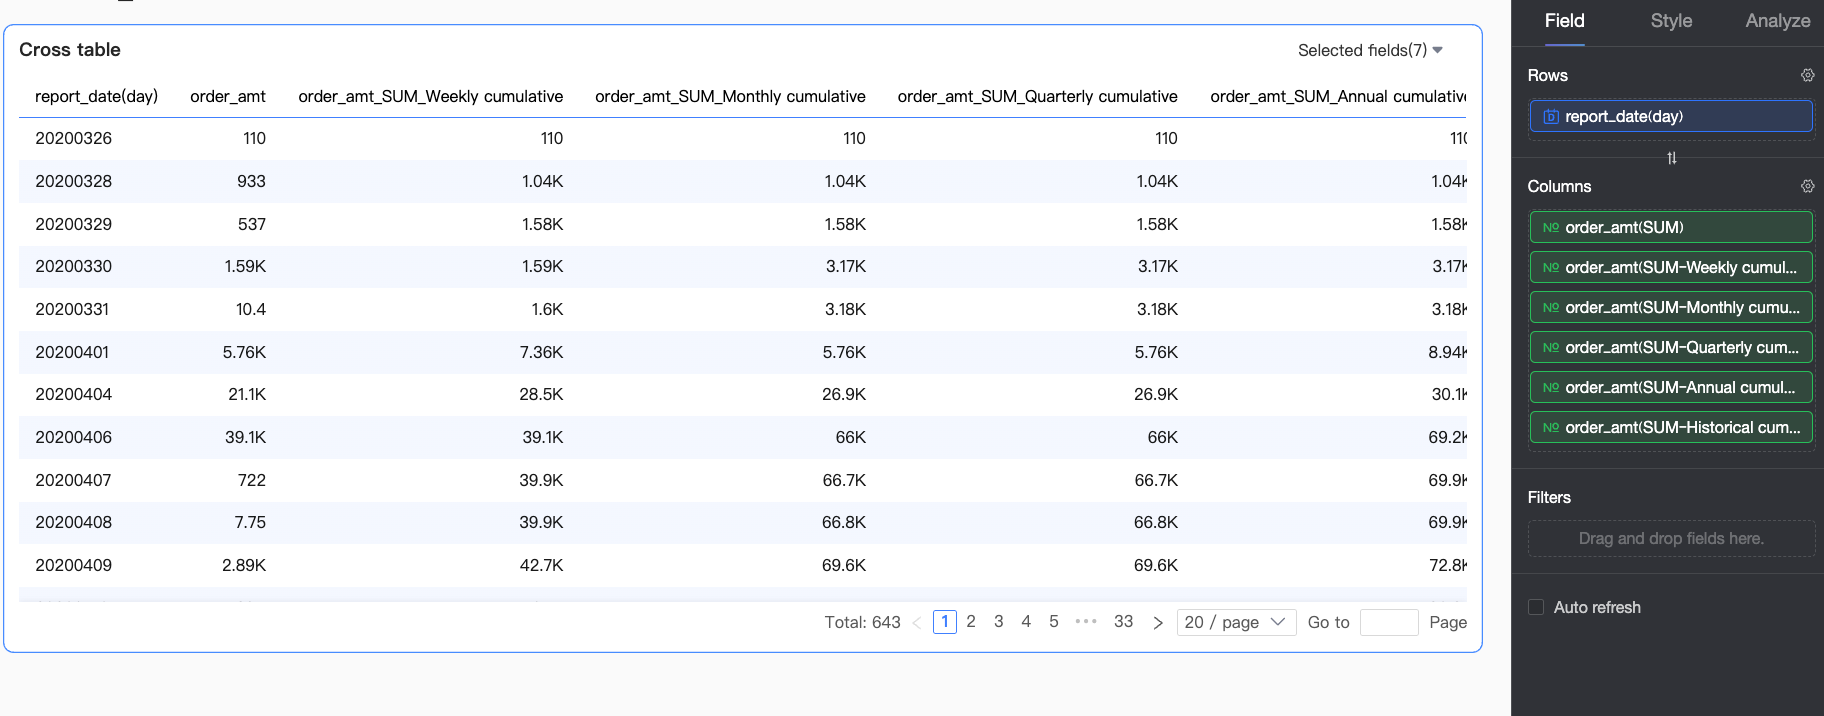Image resolution: width=1824 pixels, height=716 pixels.
Task: Select date cell 20200330
Action: pyautogui.click(x=74, y=267)
